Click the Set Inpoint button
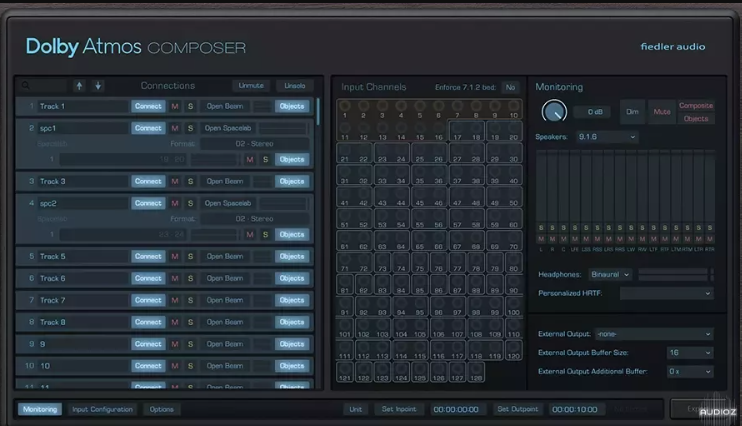Screen dimensions: 742x426 [399, 409]
